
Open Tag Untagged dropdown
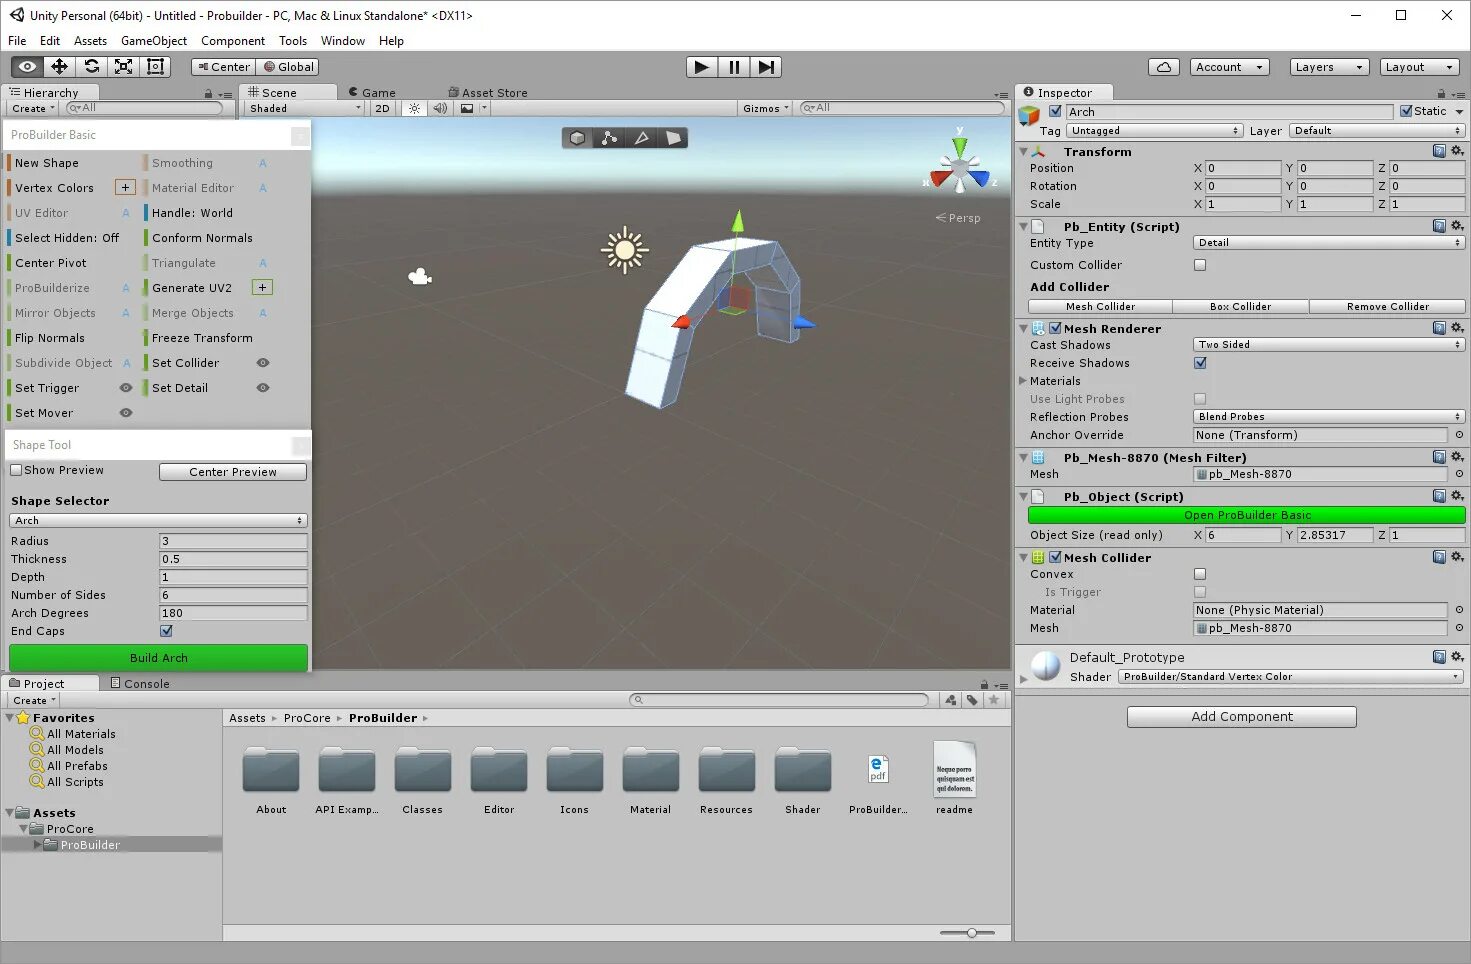[x=1155, y=130]
